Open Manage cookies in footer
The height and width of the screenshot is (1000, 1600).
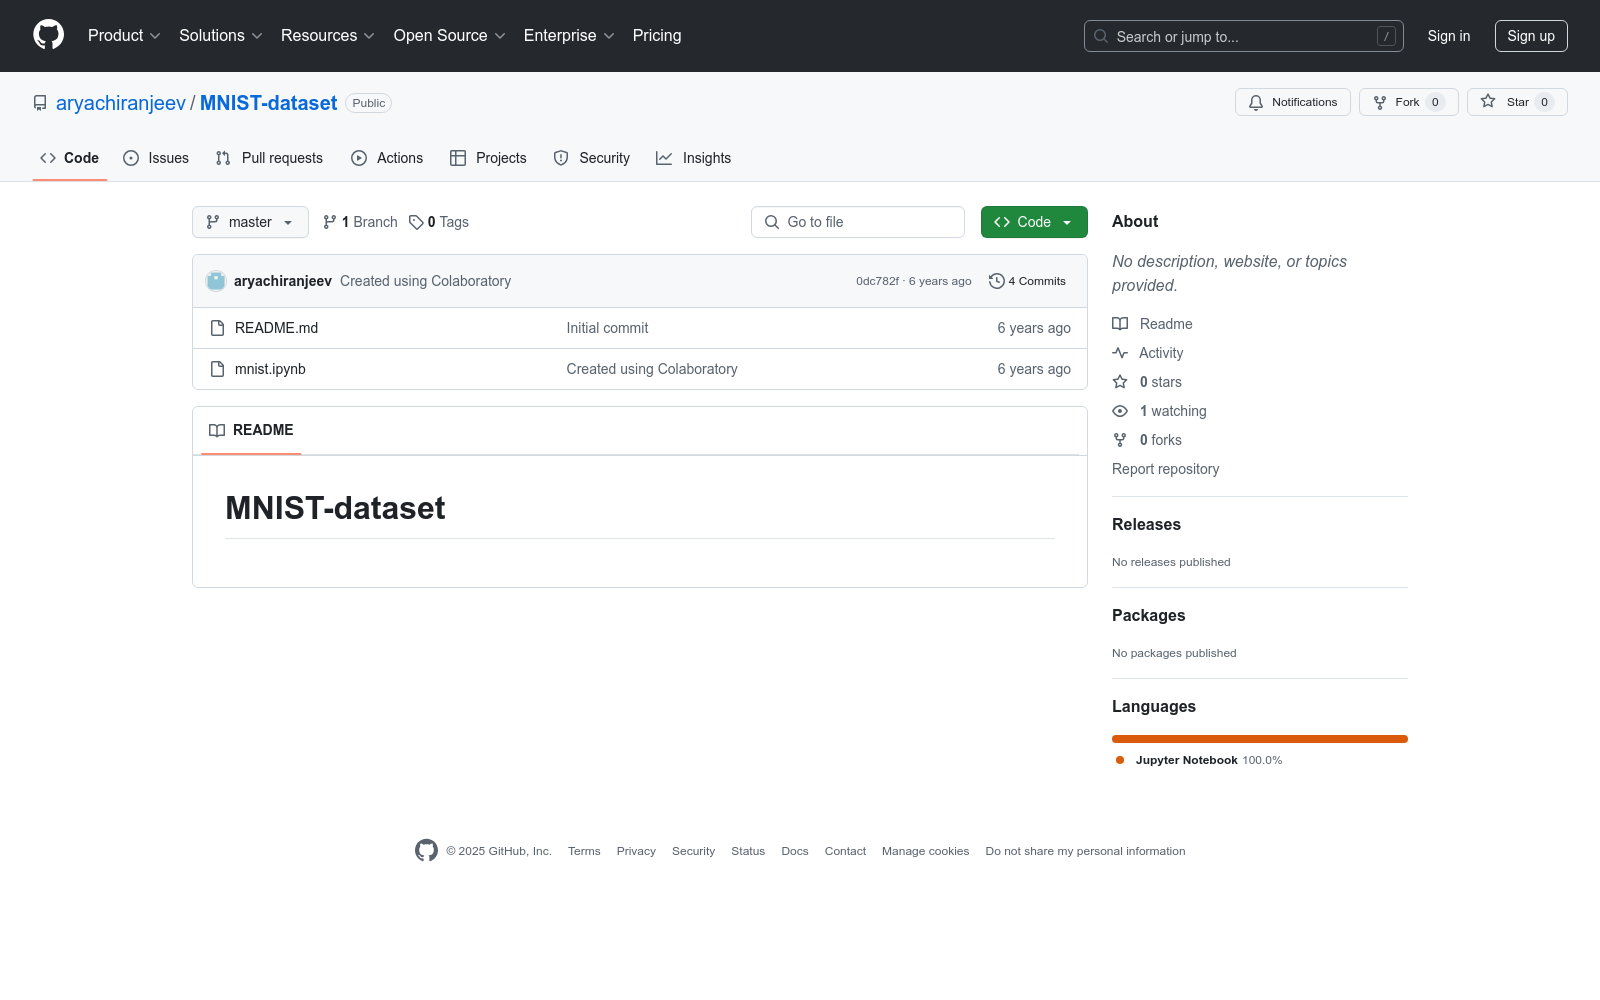click(x=925, y=851)
